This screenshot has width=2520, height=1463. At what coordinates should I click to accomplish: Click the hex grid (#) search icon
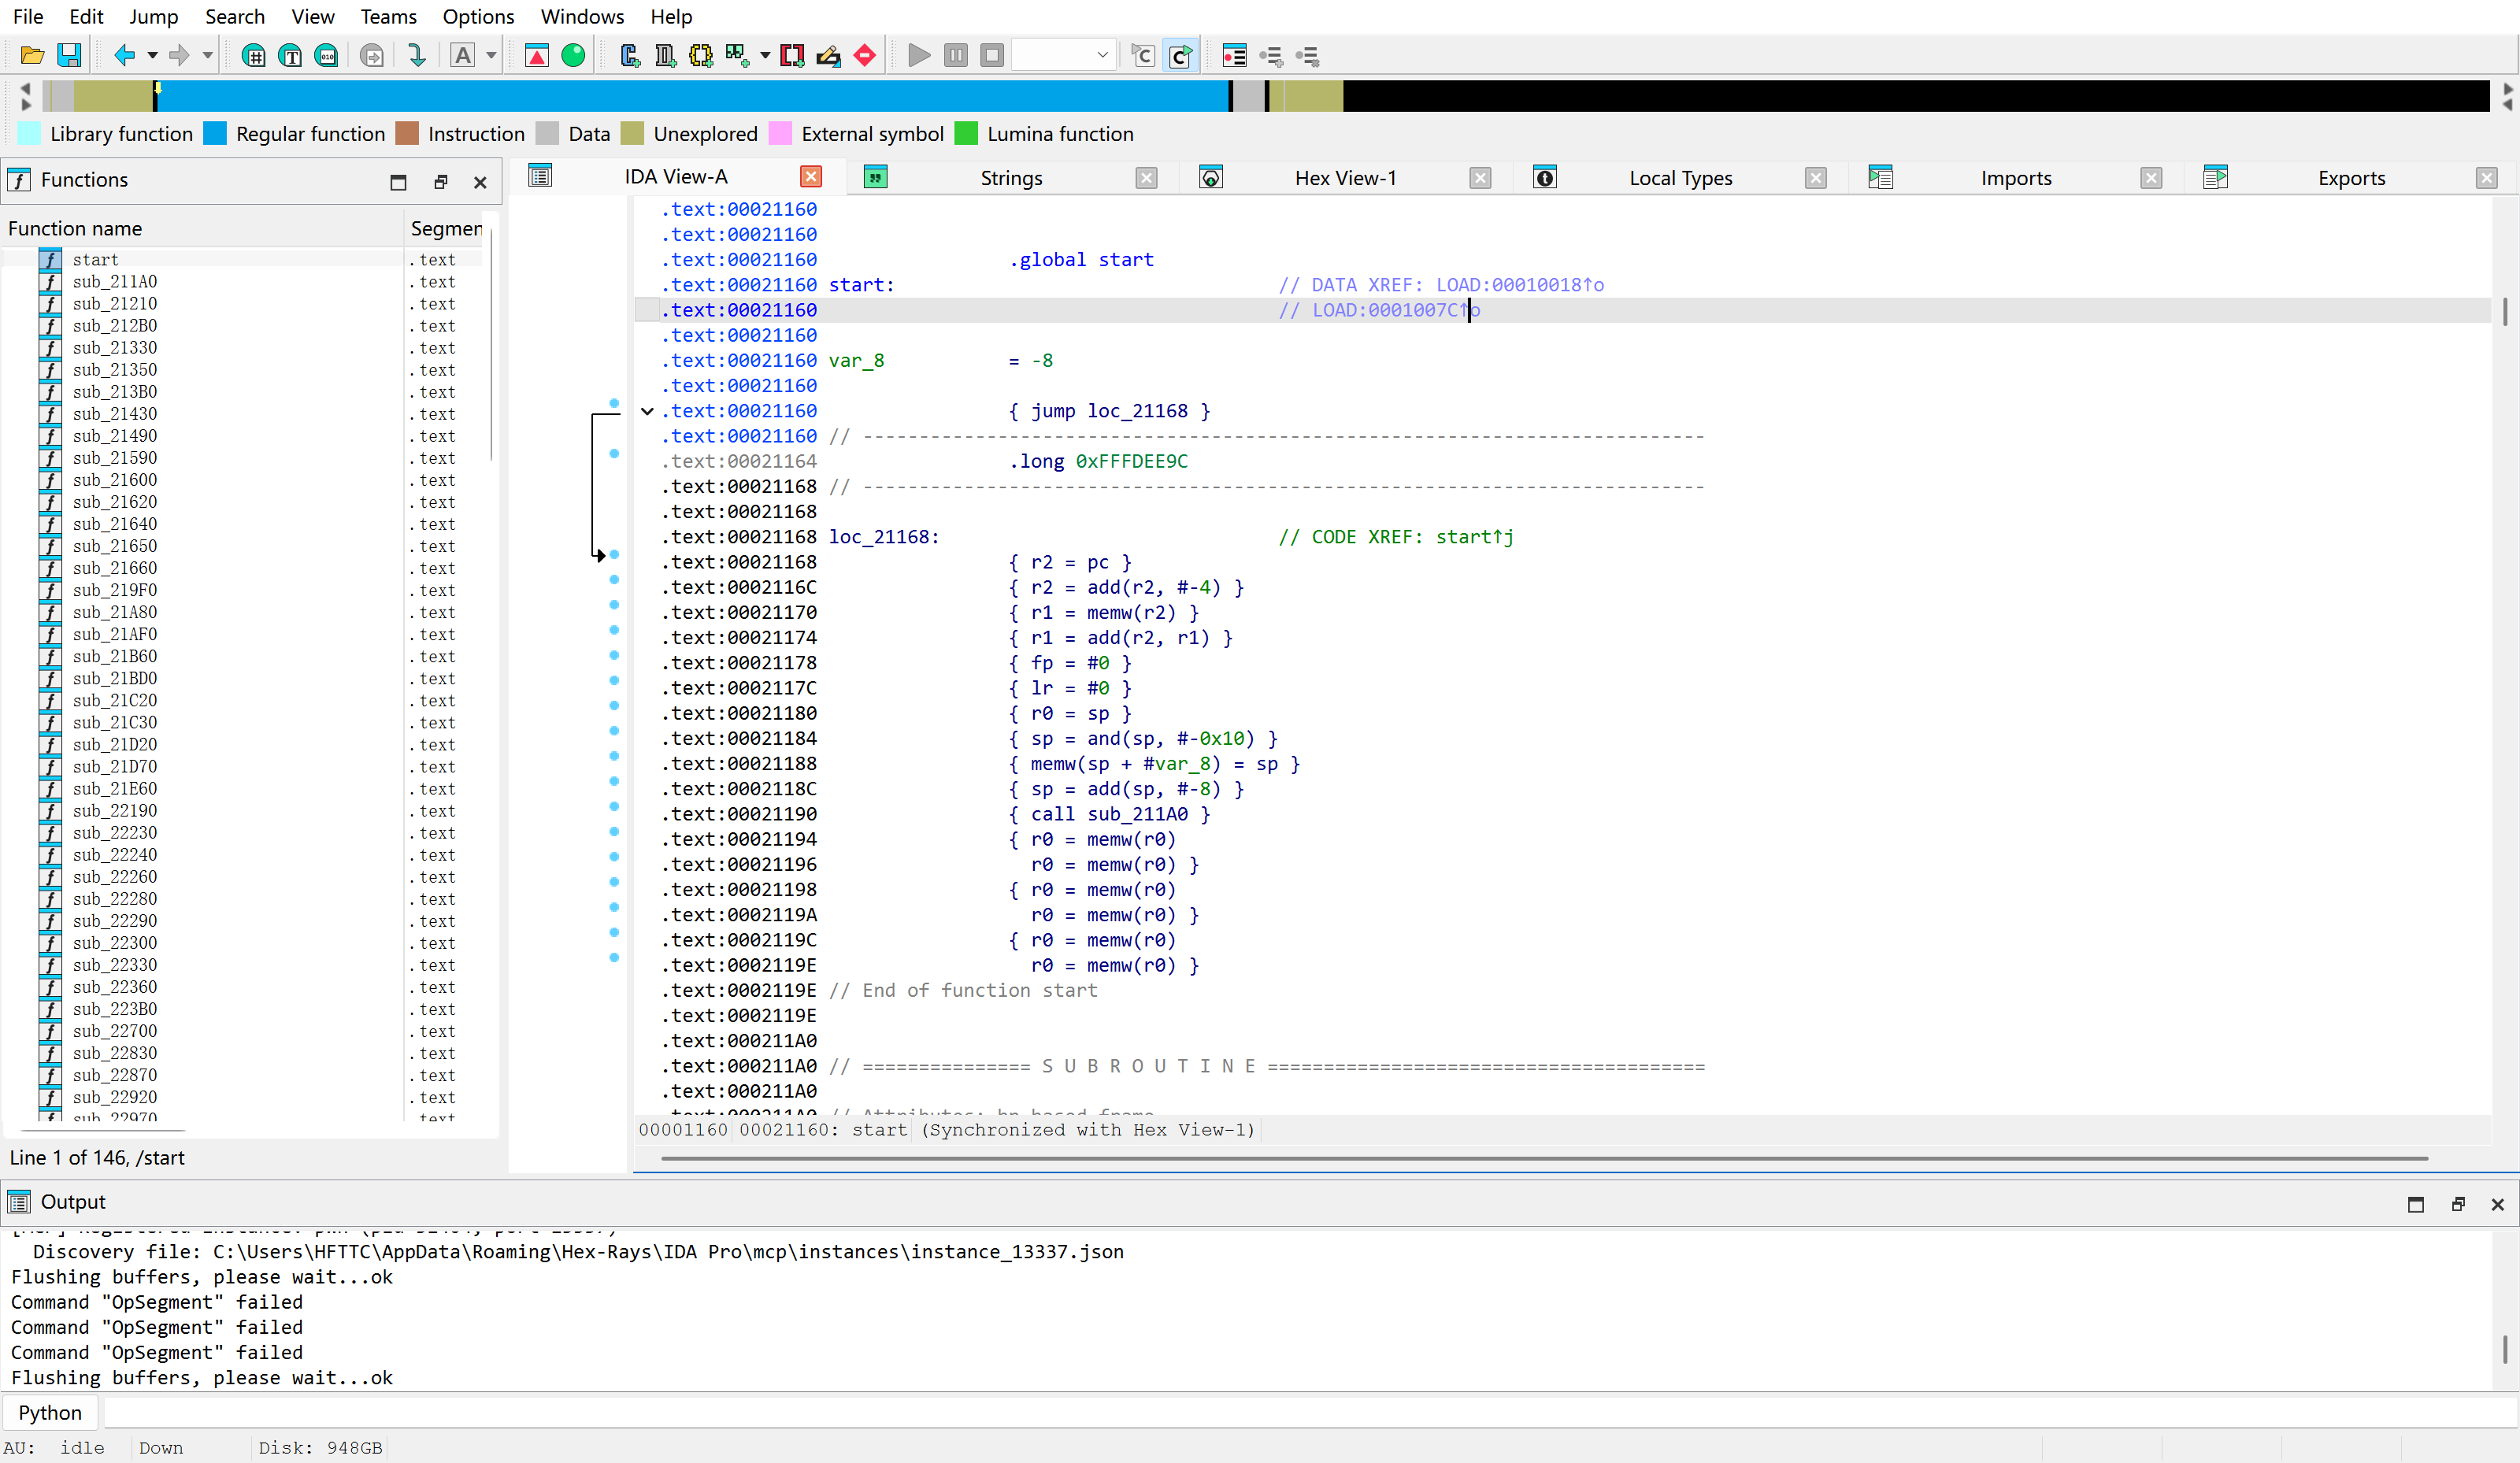point(254,55)
